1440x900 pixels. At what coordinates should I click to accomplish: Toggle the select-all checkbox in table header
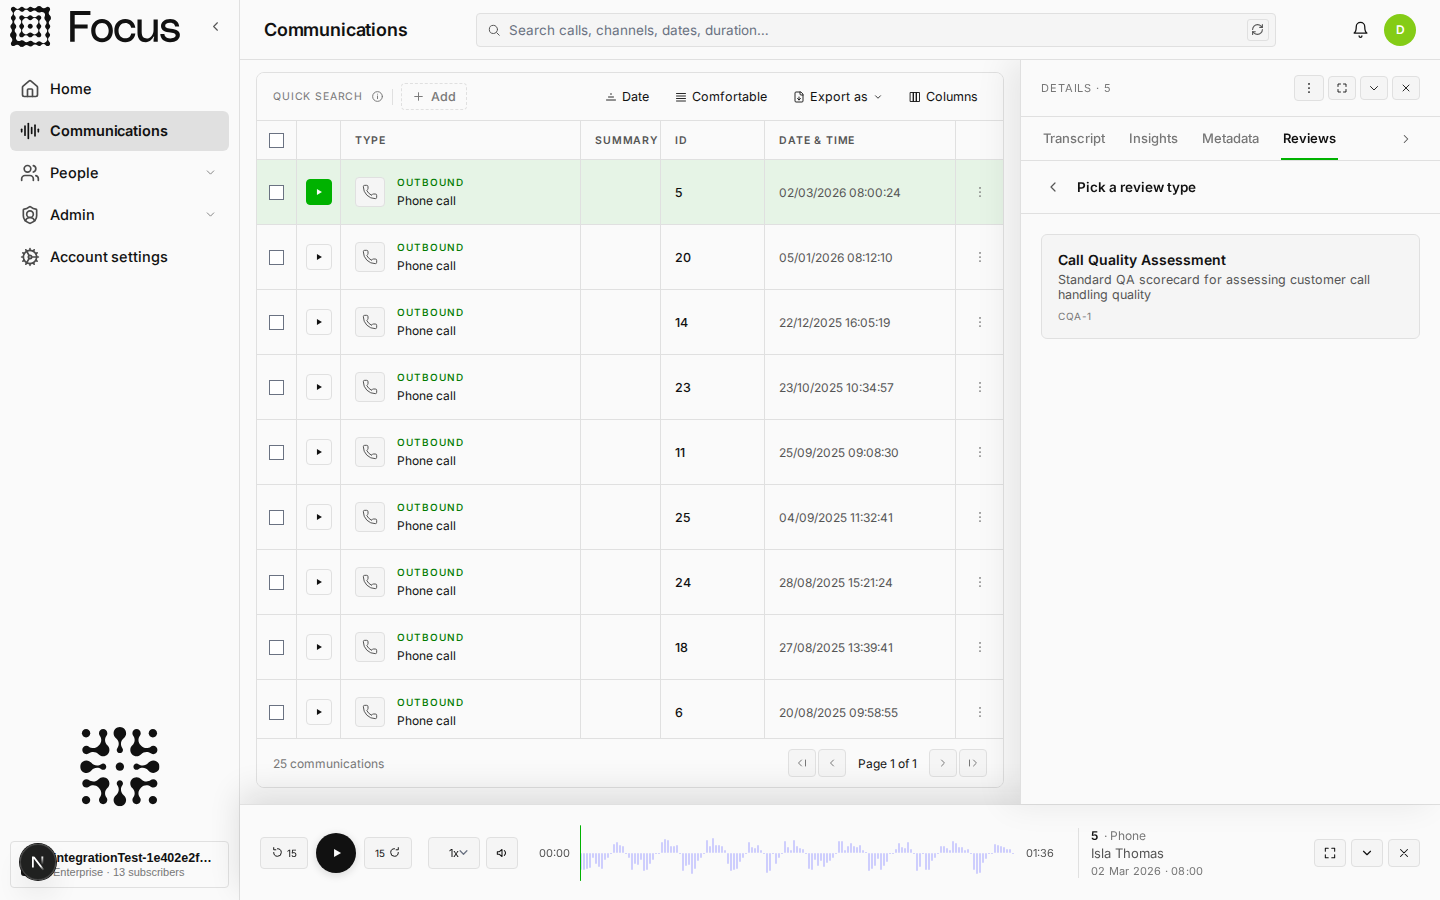click(x=277, y=140)
